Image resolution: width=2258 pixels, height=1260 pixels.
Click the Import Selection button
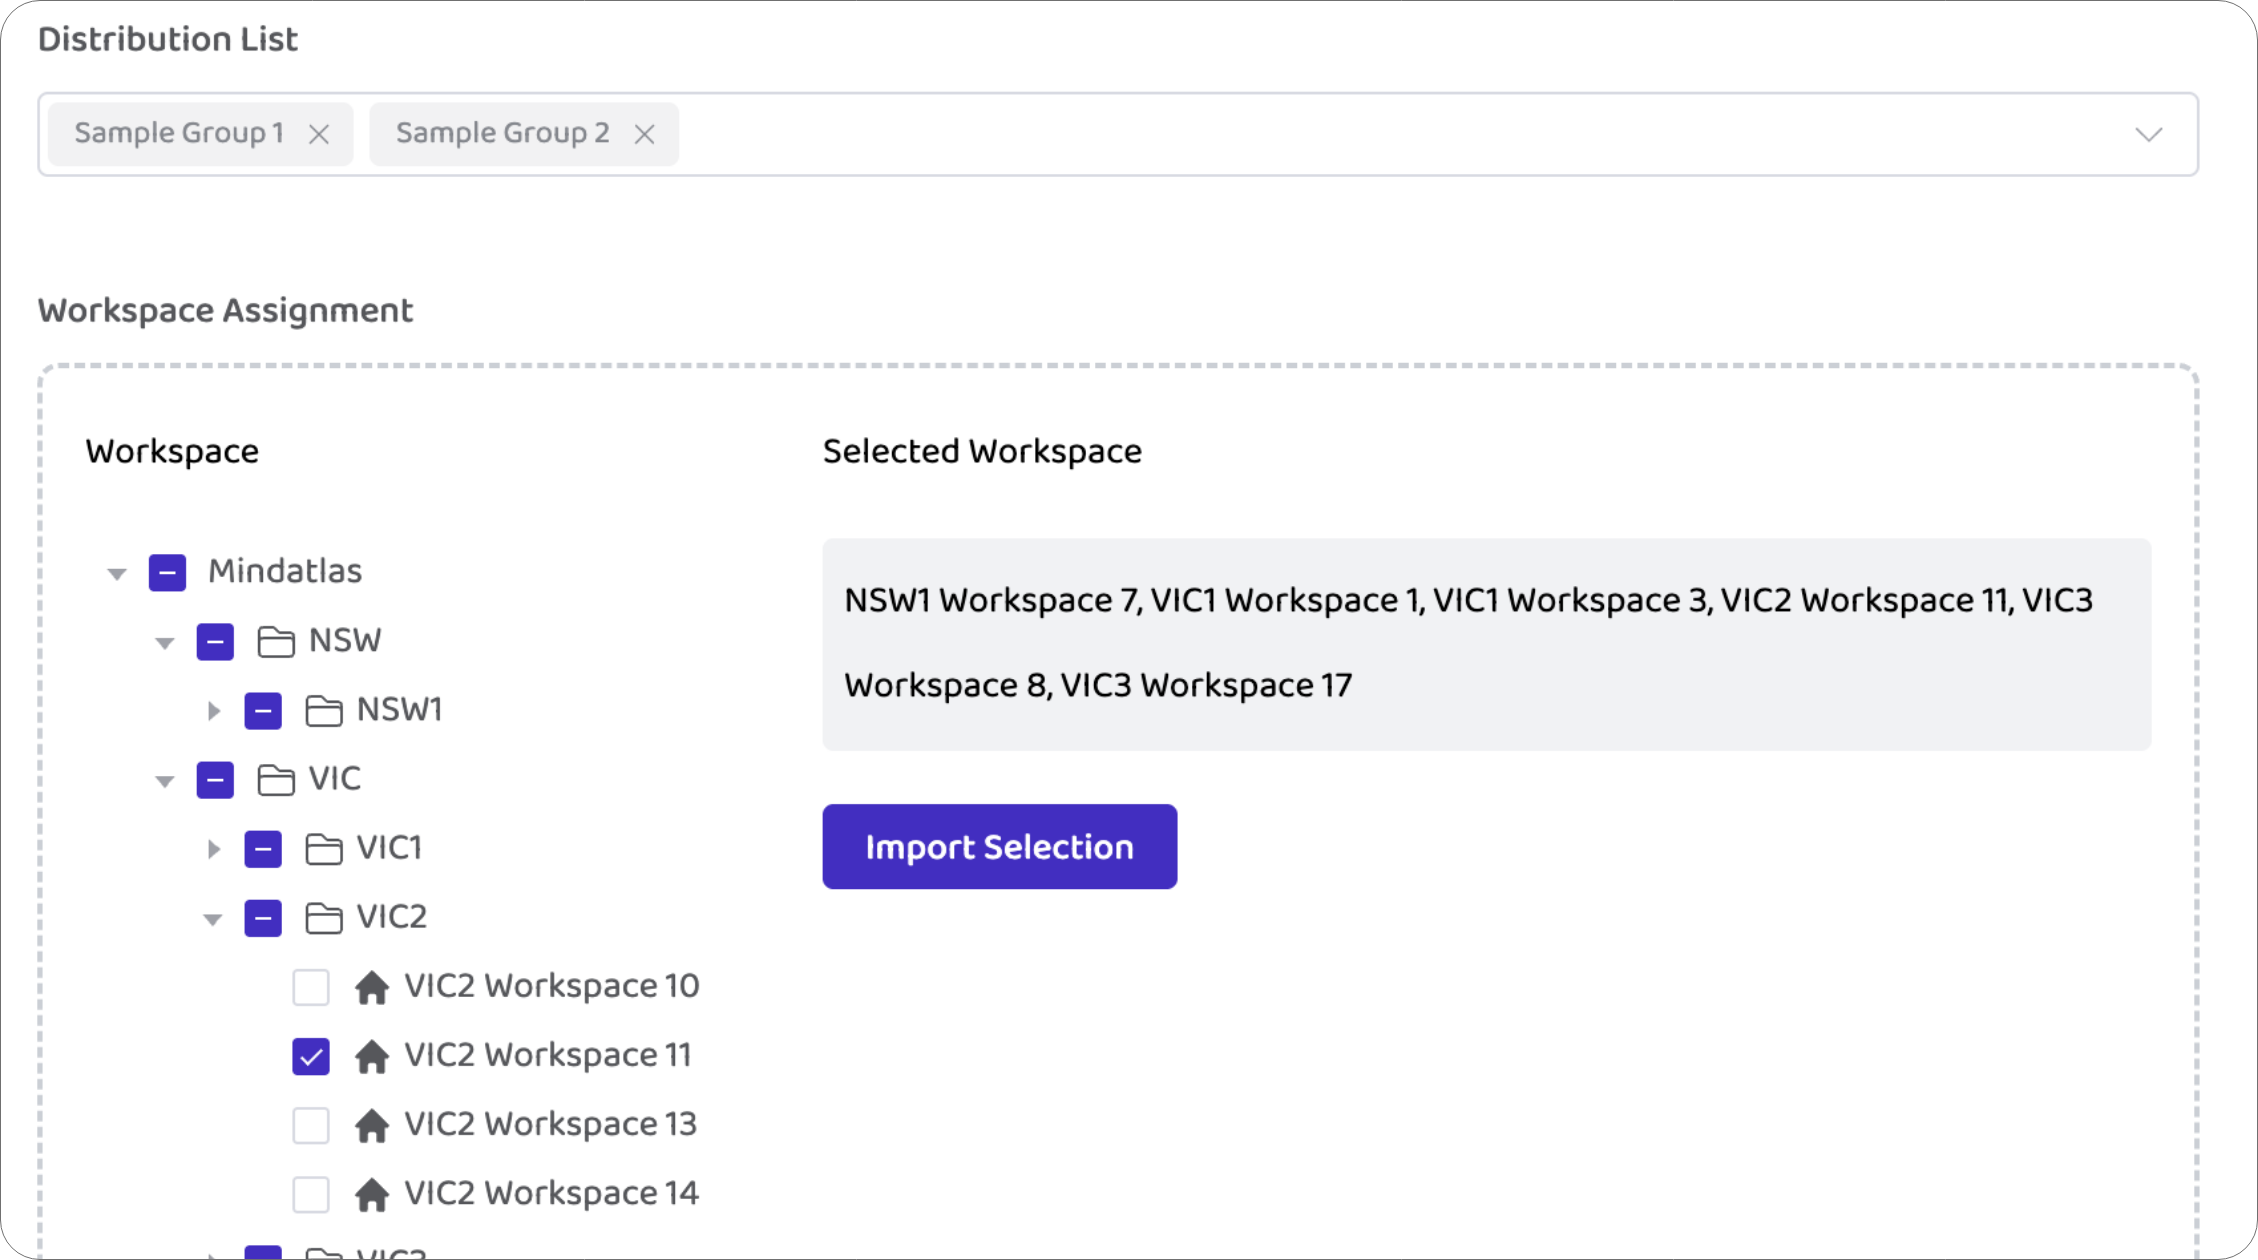click(998, 846)
